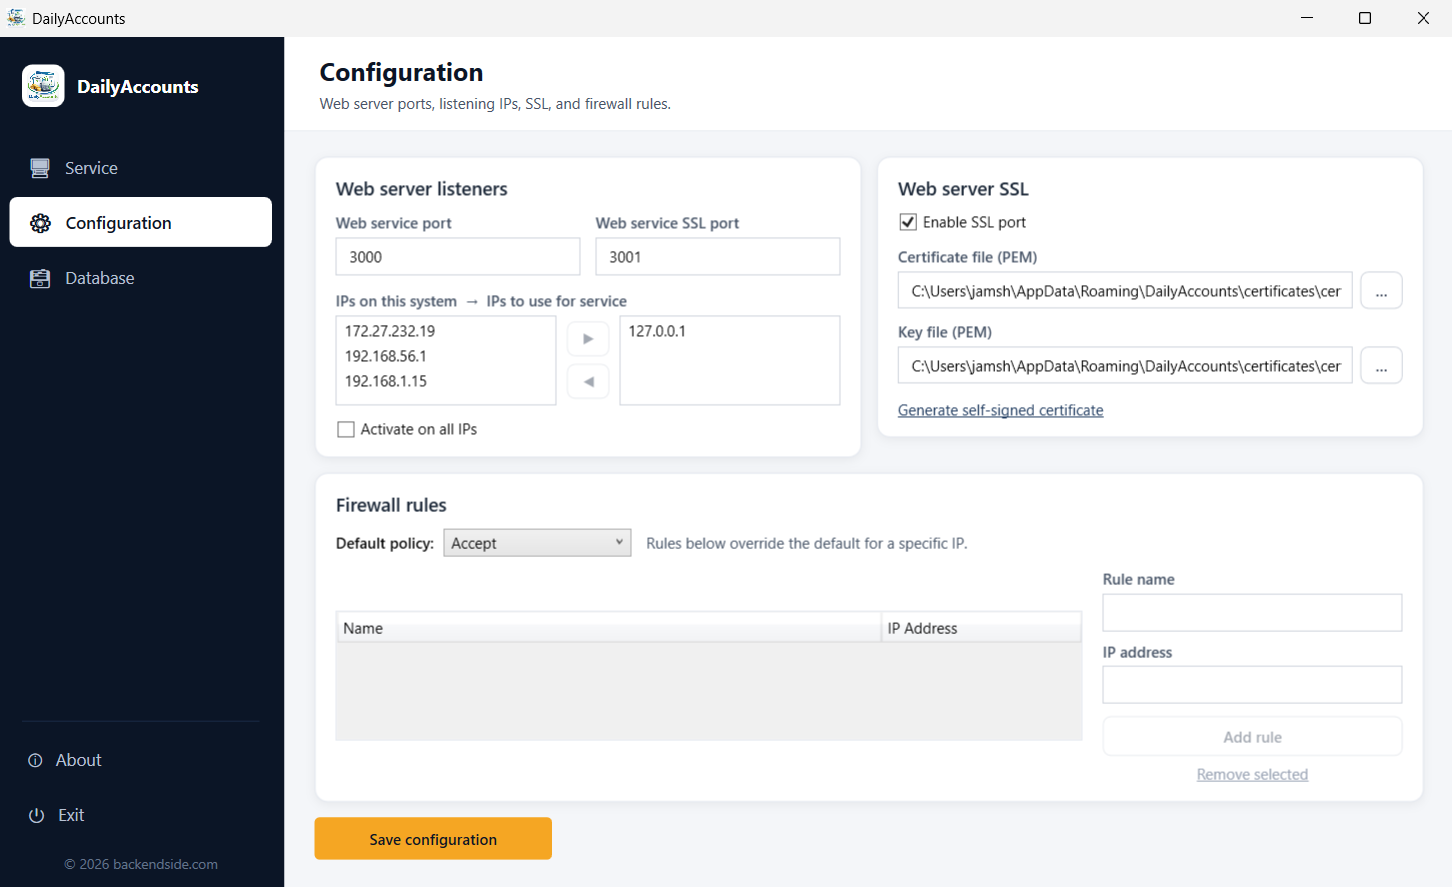Click Save configuration button
The height and width of the screenshot is (887, 1452).
(x=433, y=839)
